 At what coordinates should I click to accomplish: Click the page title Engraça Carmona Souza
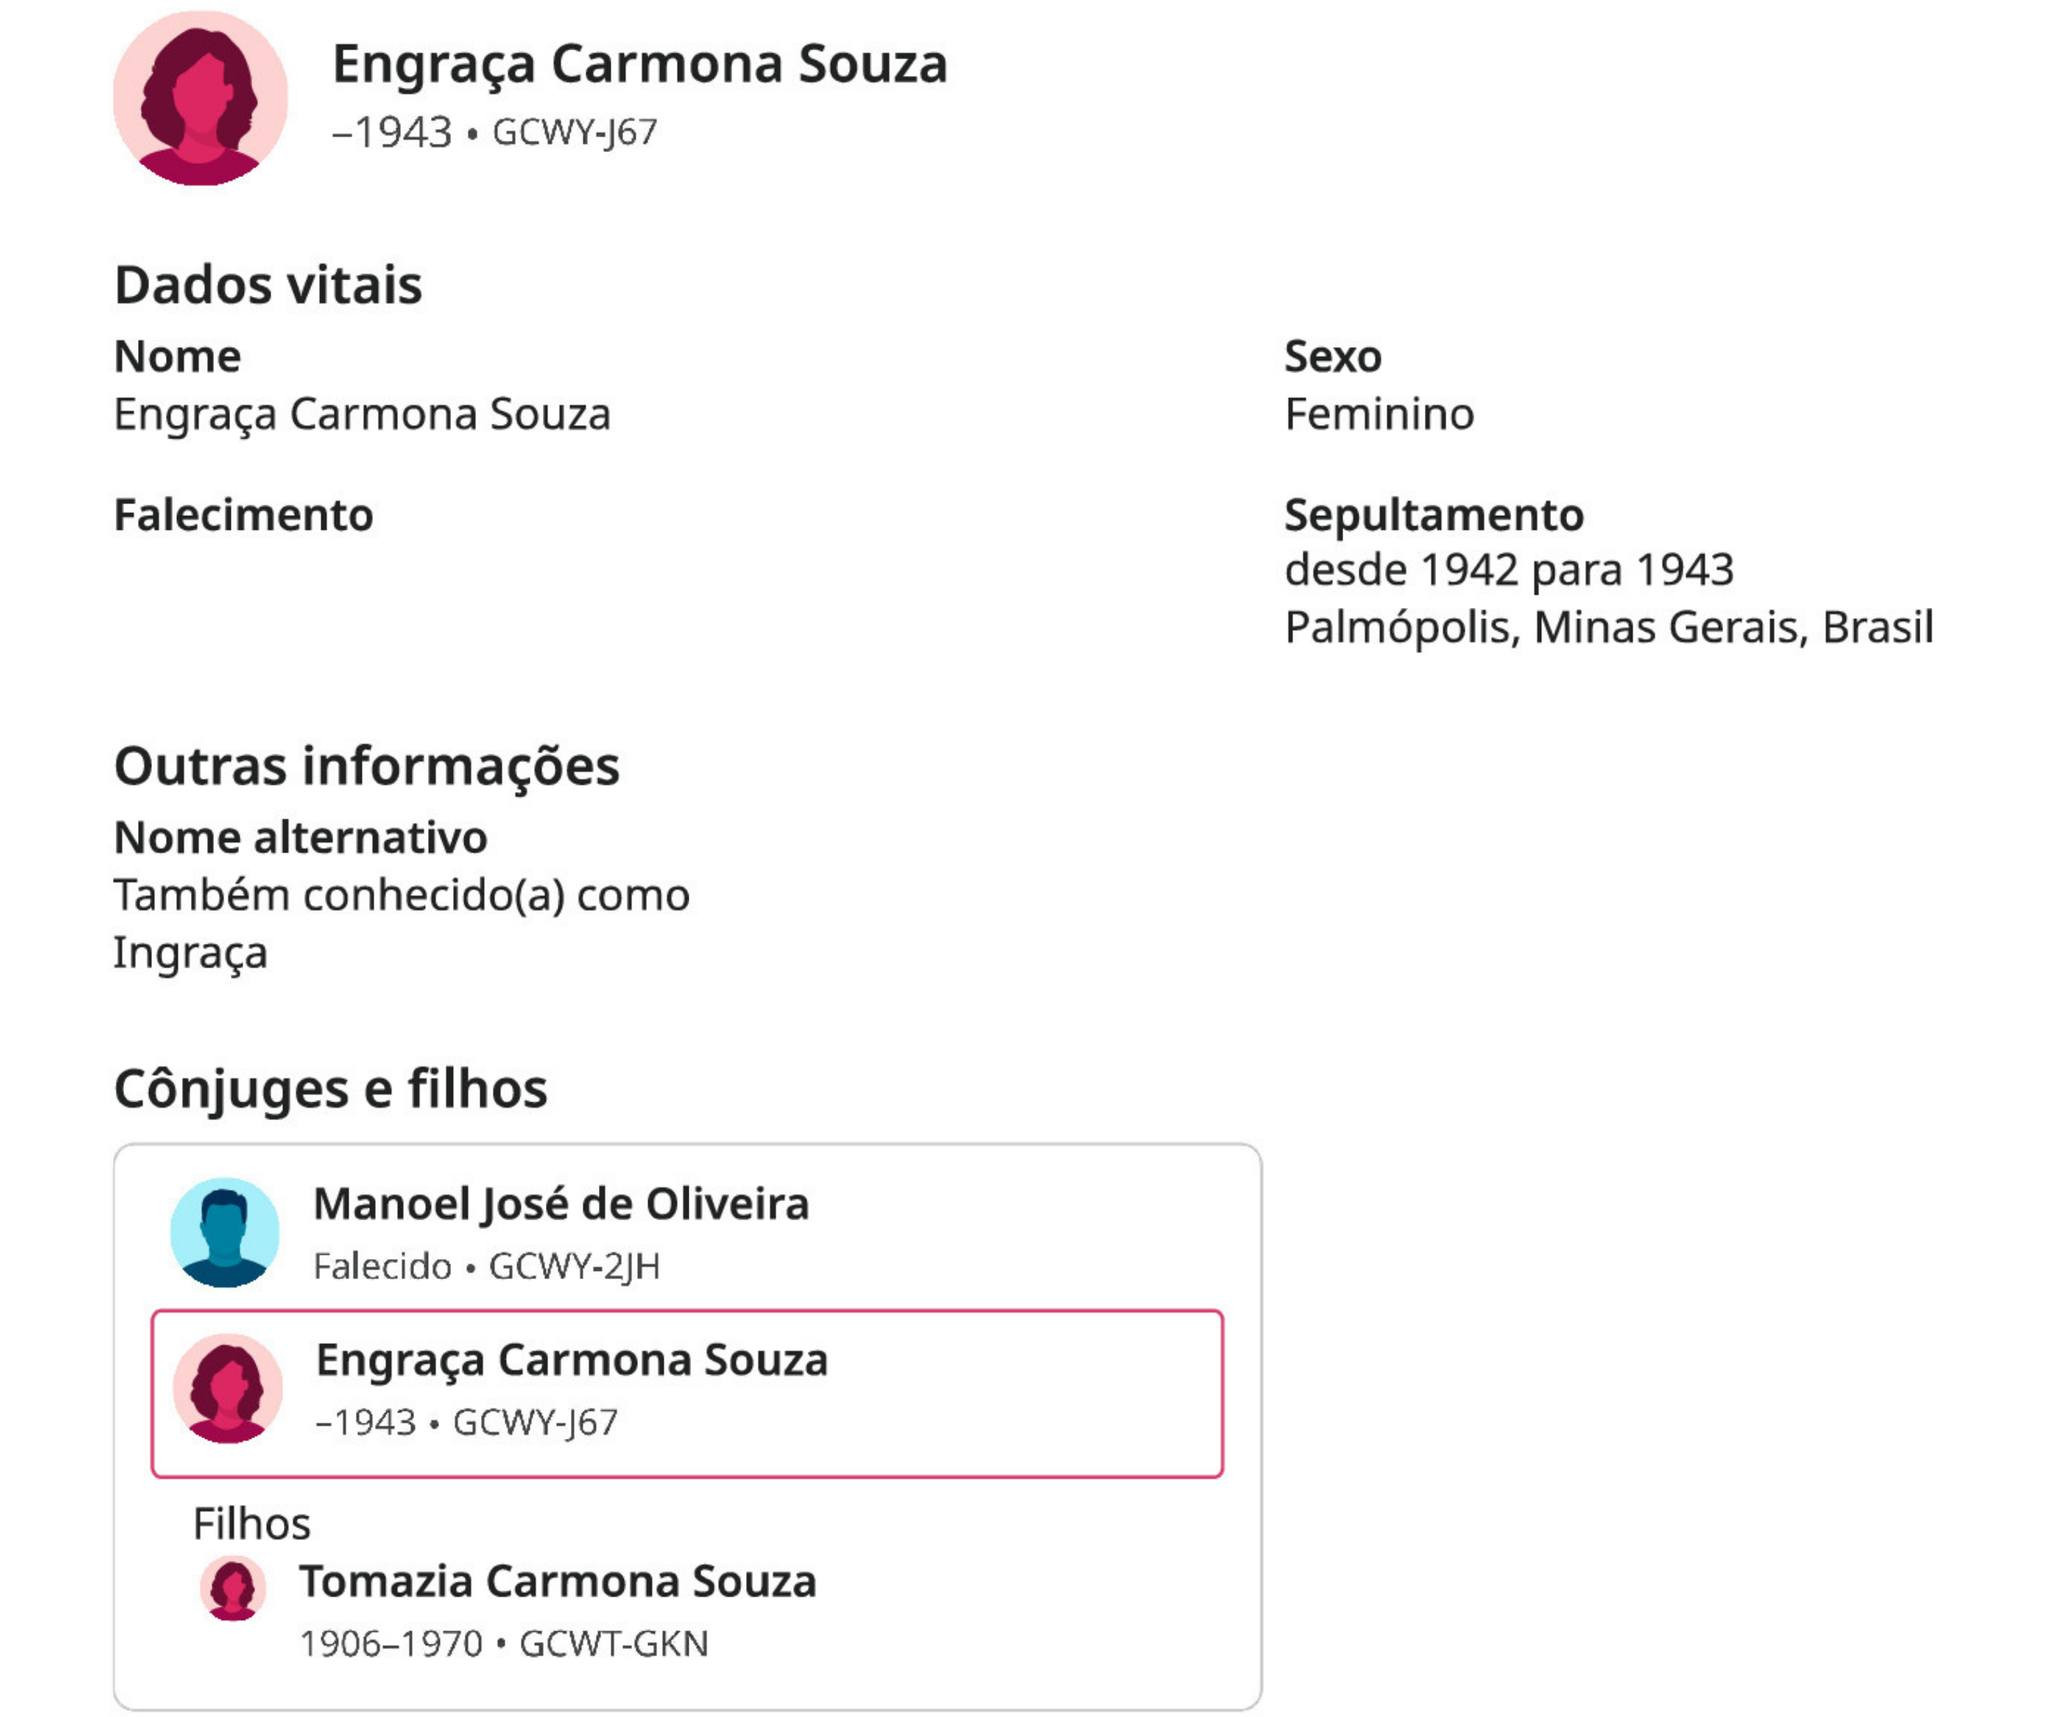coord(639,64)
